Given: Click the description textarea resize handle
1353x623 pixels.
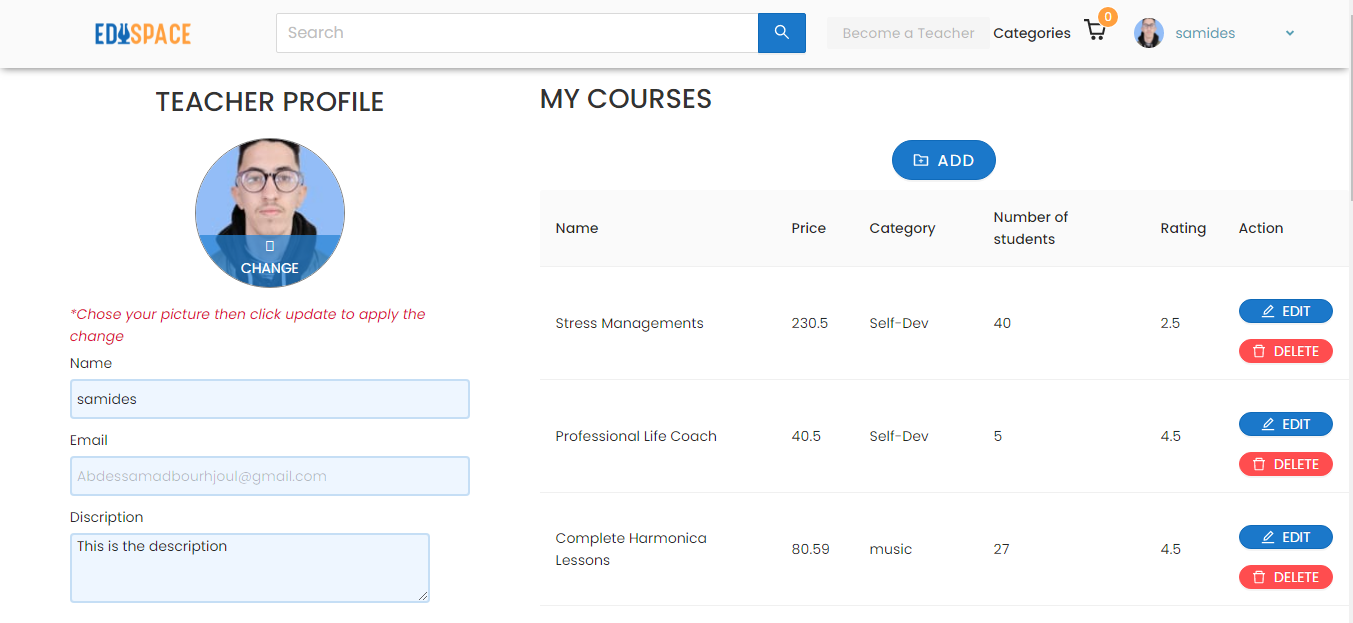Looking at the screenshot, I should [x=423, y=596].
